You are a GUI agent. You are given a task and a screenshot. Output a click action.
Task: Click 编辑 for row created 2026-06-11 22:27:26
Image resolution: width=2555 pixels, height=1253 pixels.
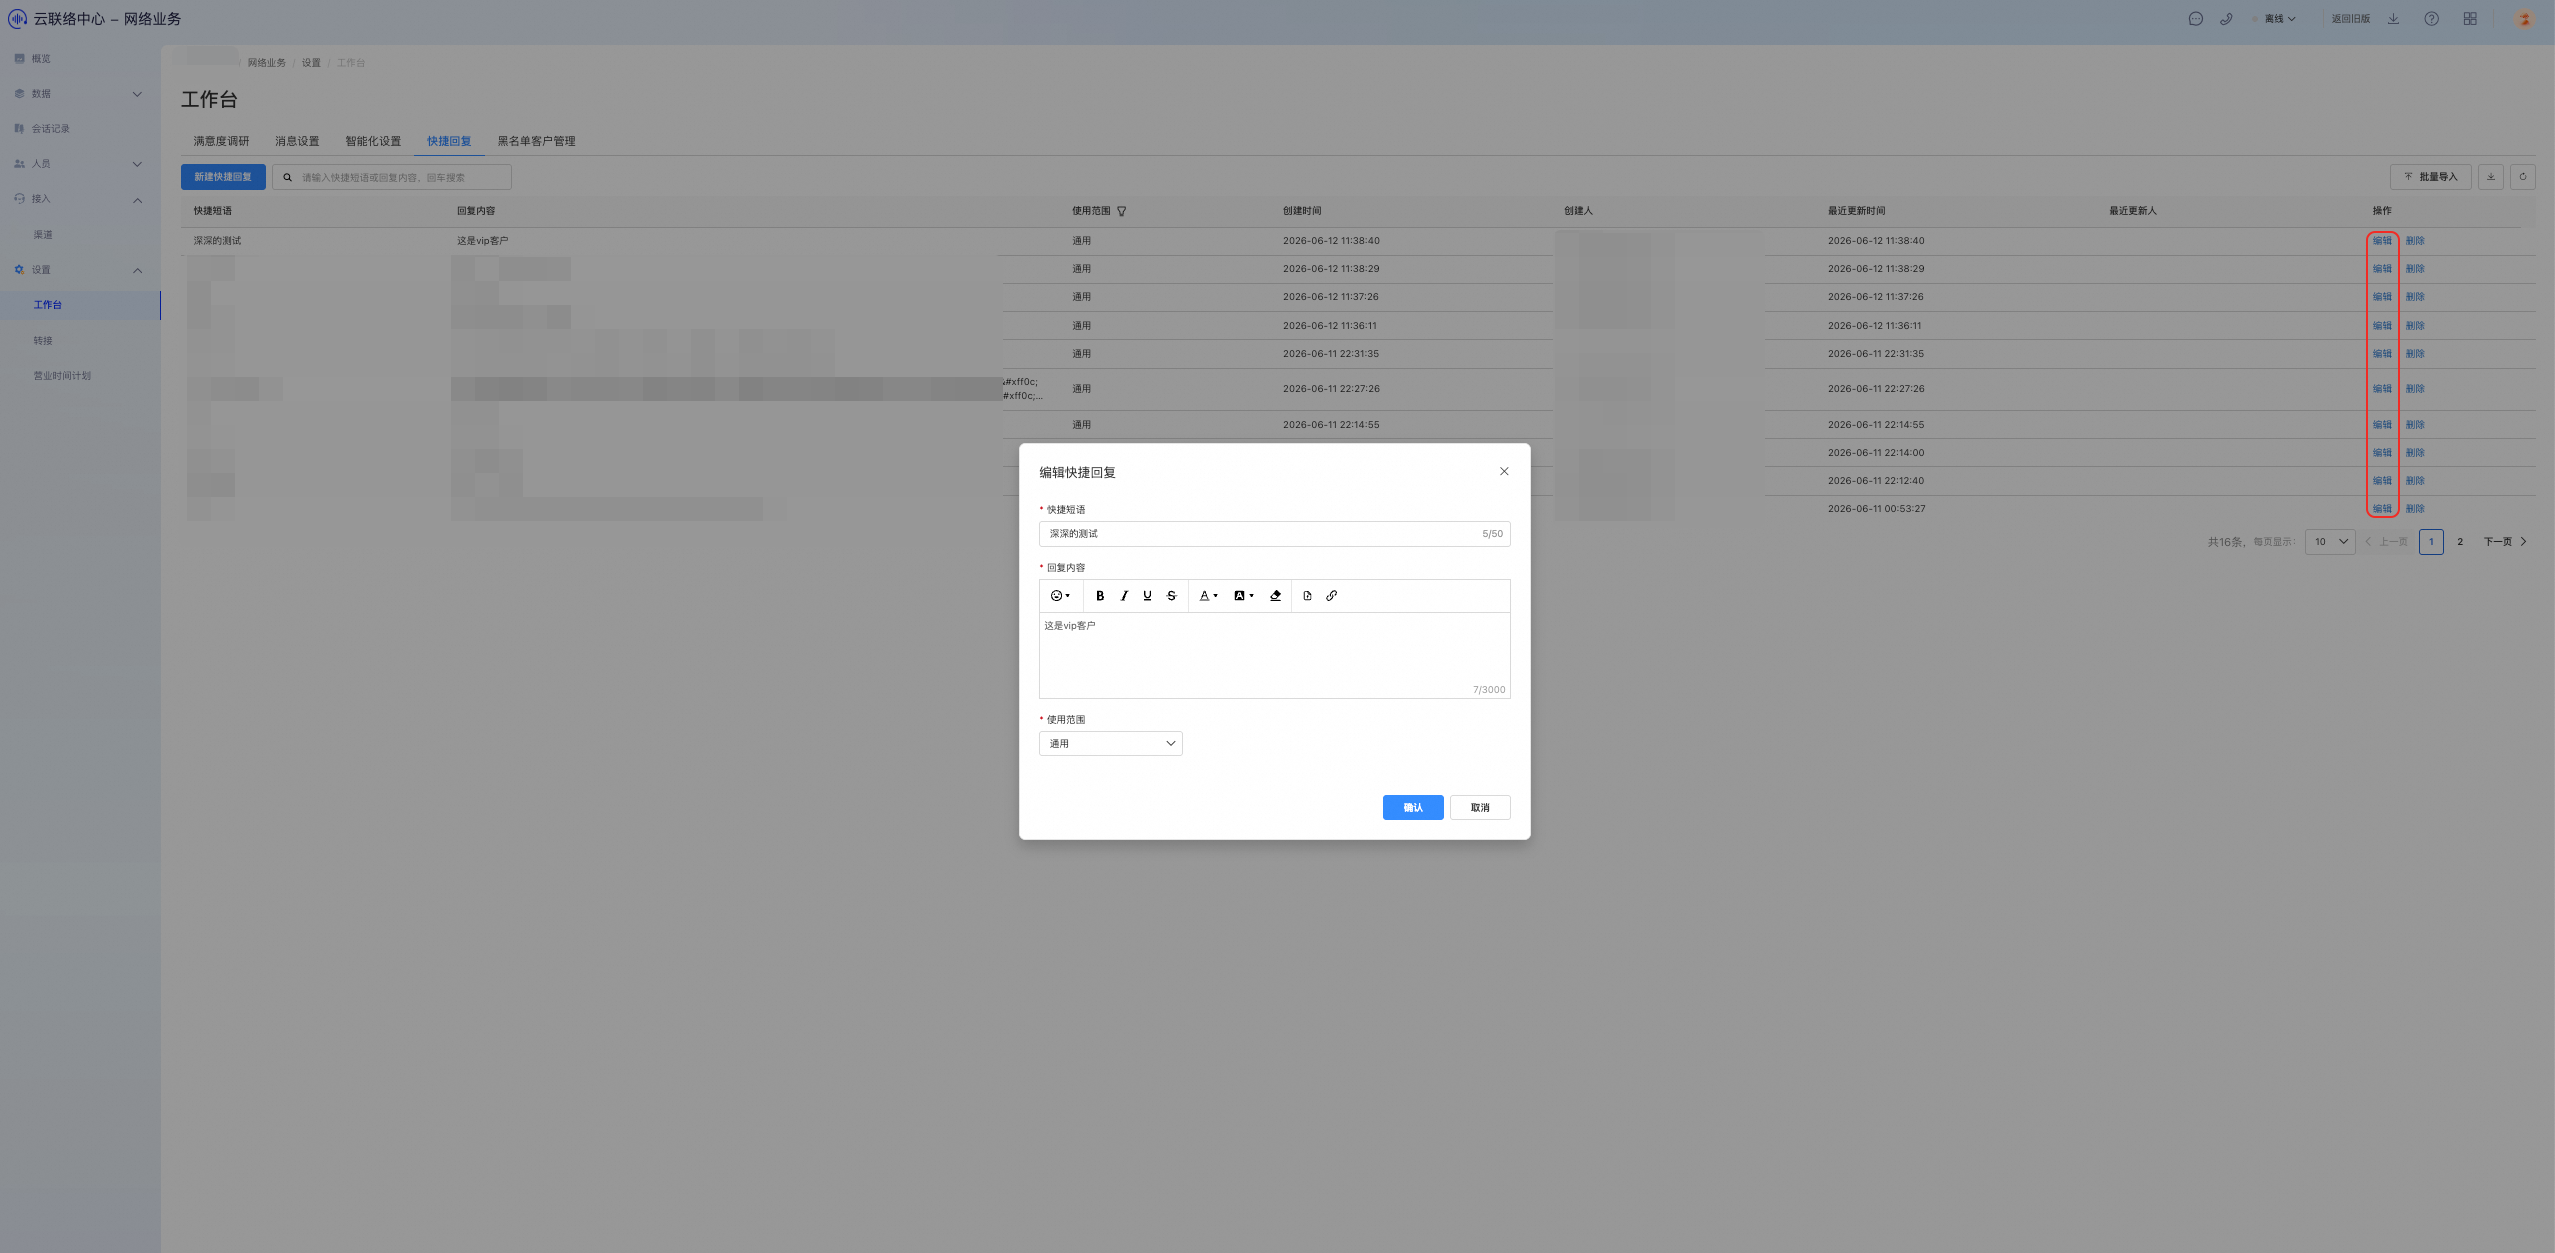[x=2382, y=389]
